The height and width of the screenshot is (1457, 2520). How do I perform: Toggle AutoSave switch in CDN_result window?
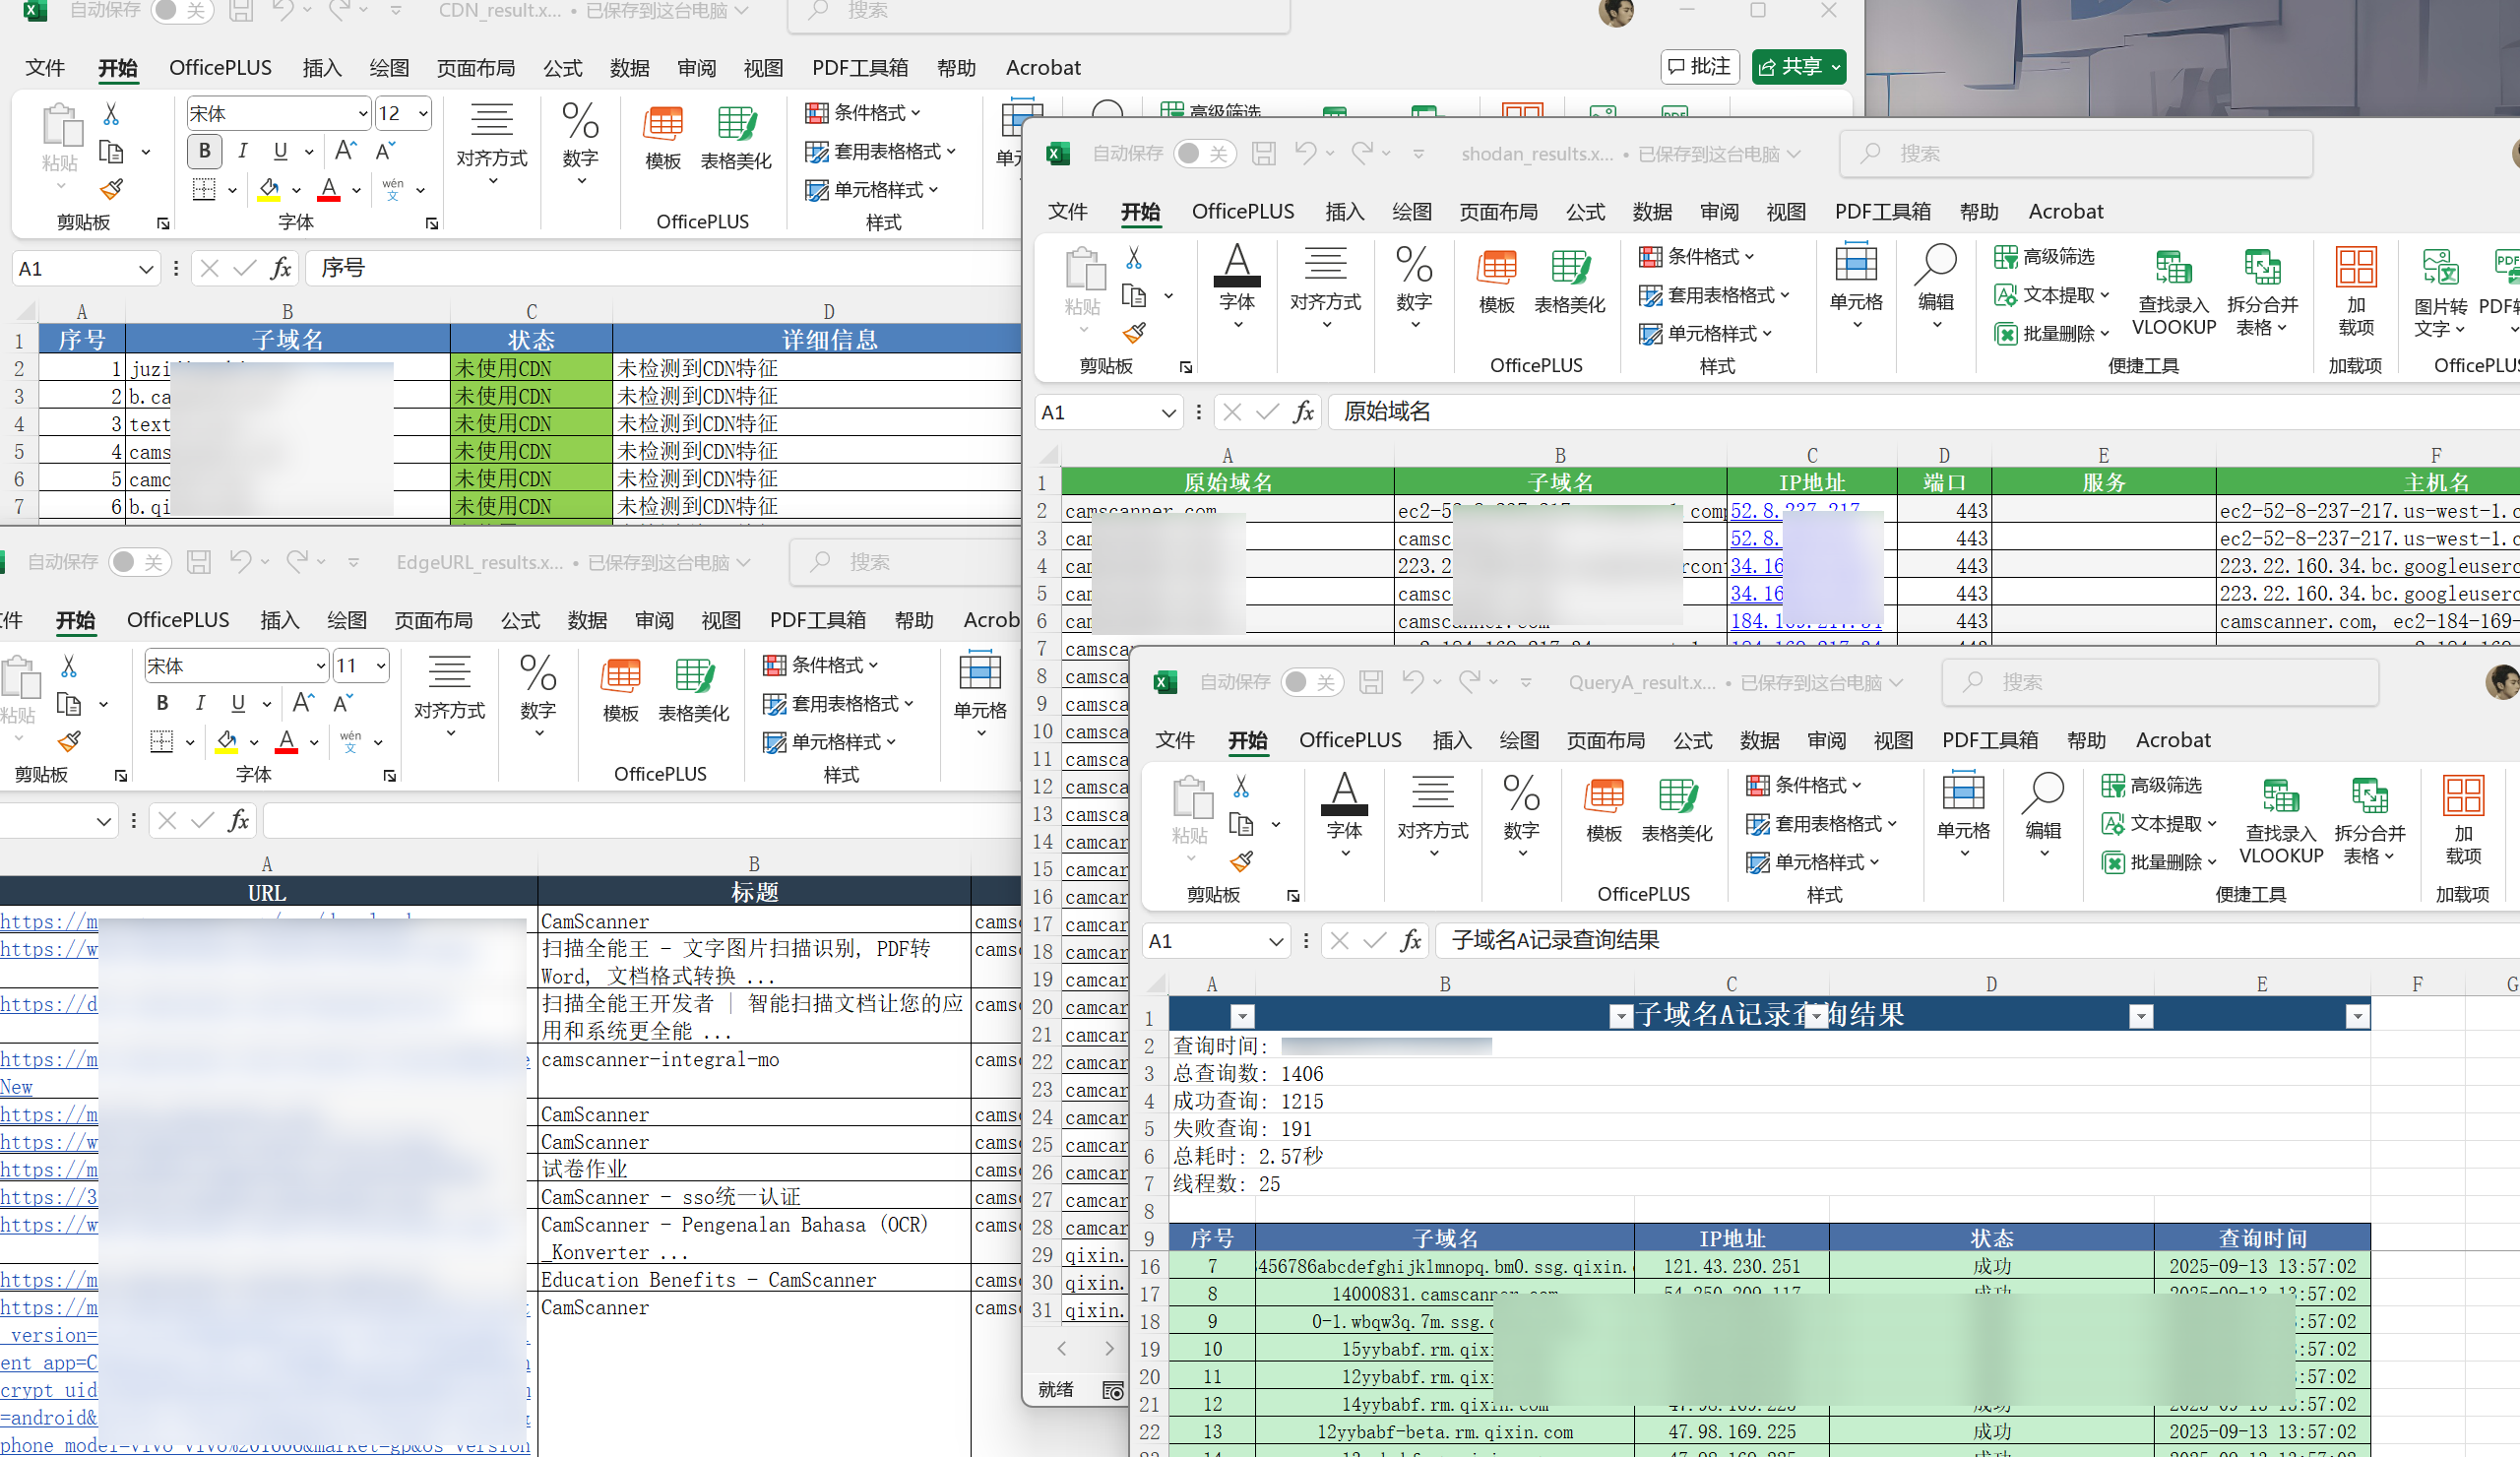[181, 11]
